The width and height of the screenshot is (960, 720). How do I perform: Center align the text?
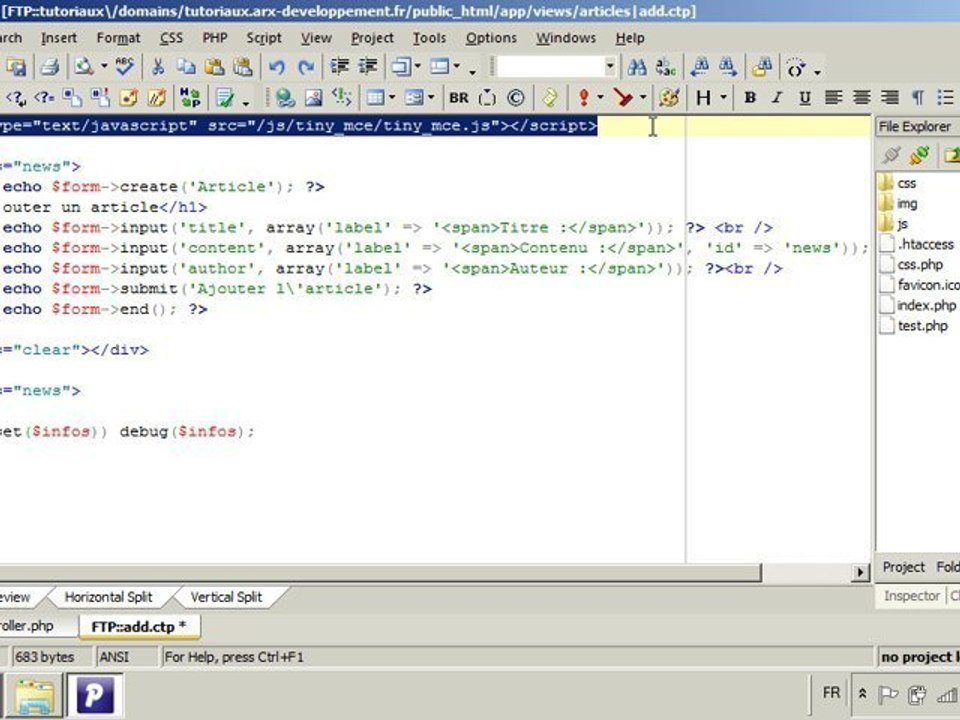click(861, 97)
